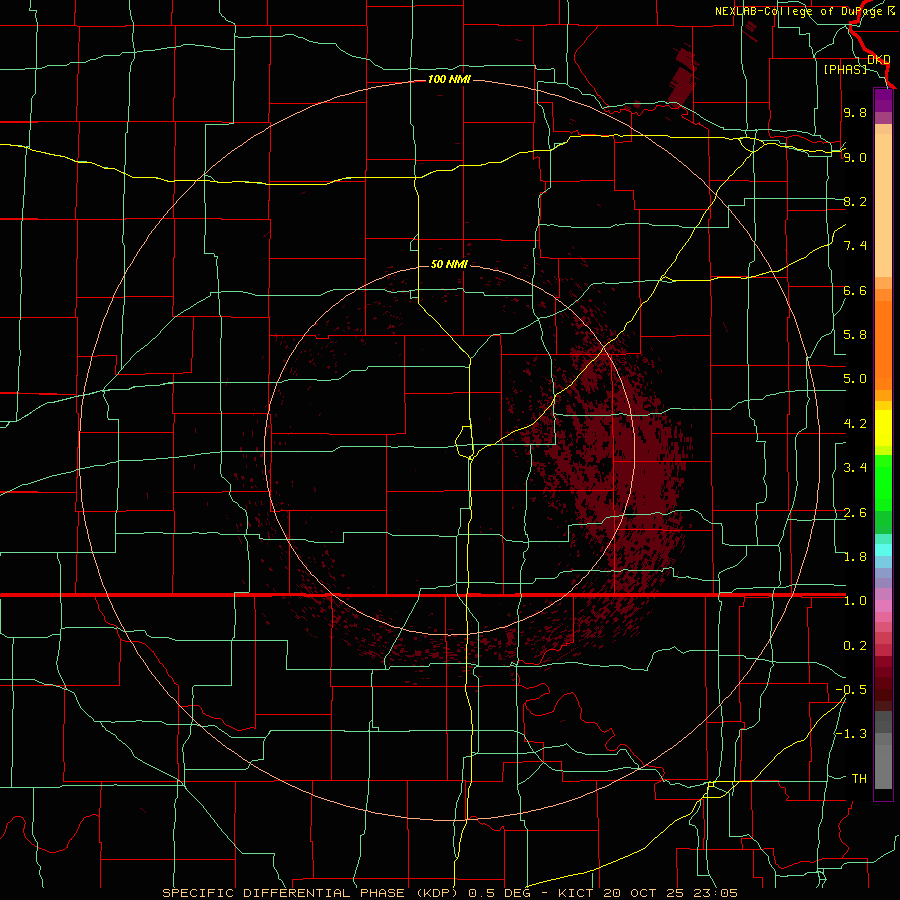Select the 100 NMI range ring label
This screenshot has width=900, height=900.
[x=449, y=79]
